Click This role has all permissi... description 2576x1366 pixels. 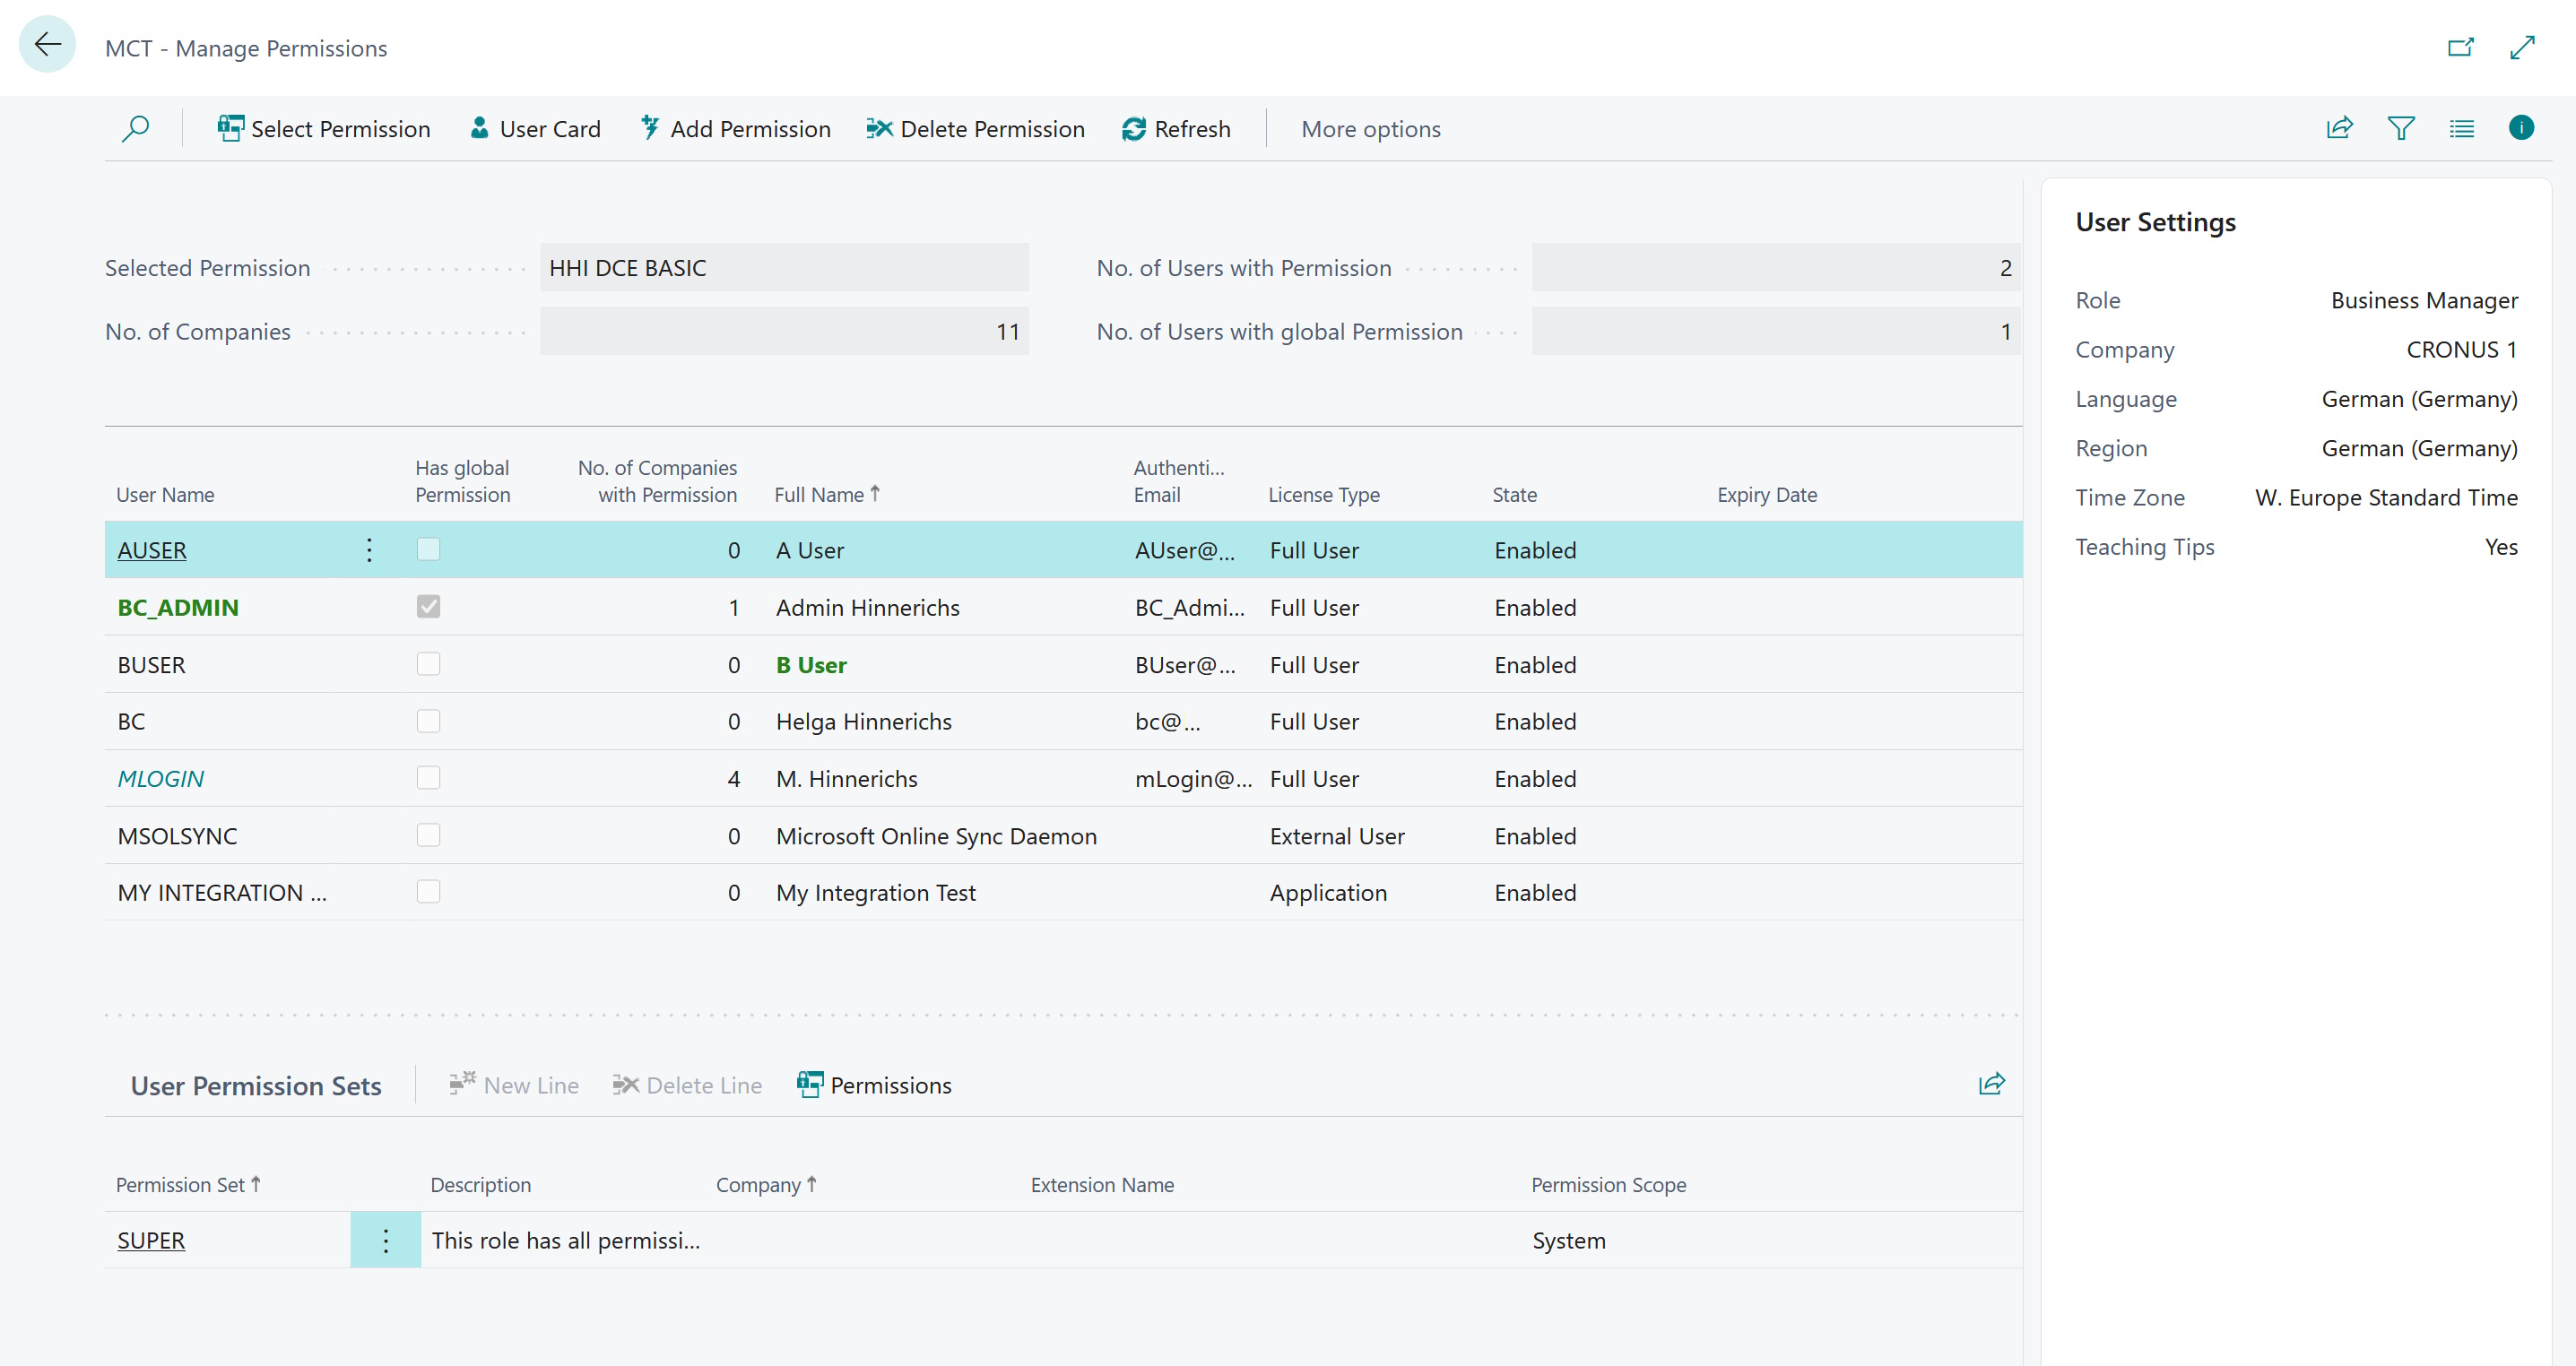[x=565, y=1240]
